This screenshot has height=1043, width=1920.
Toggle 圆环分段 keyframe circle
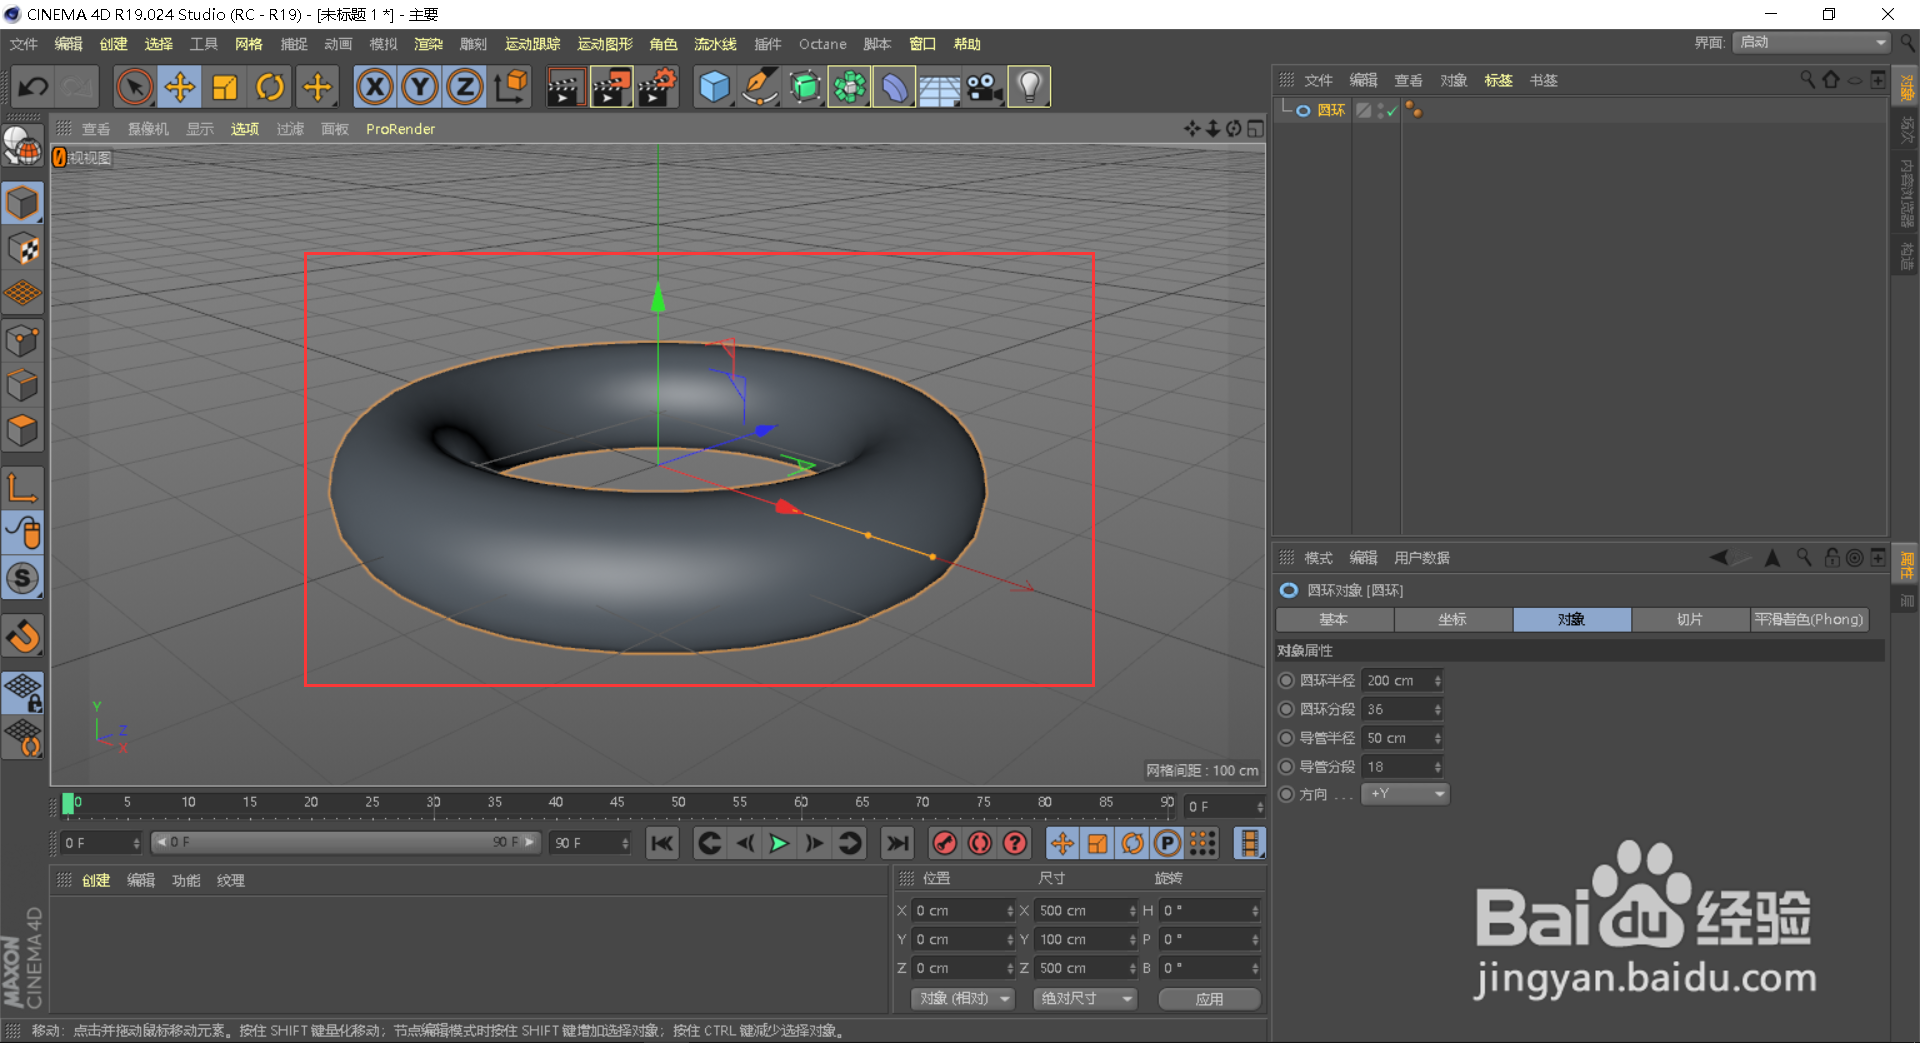[1287, 710]
